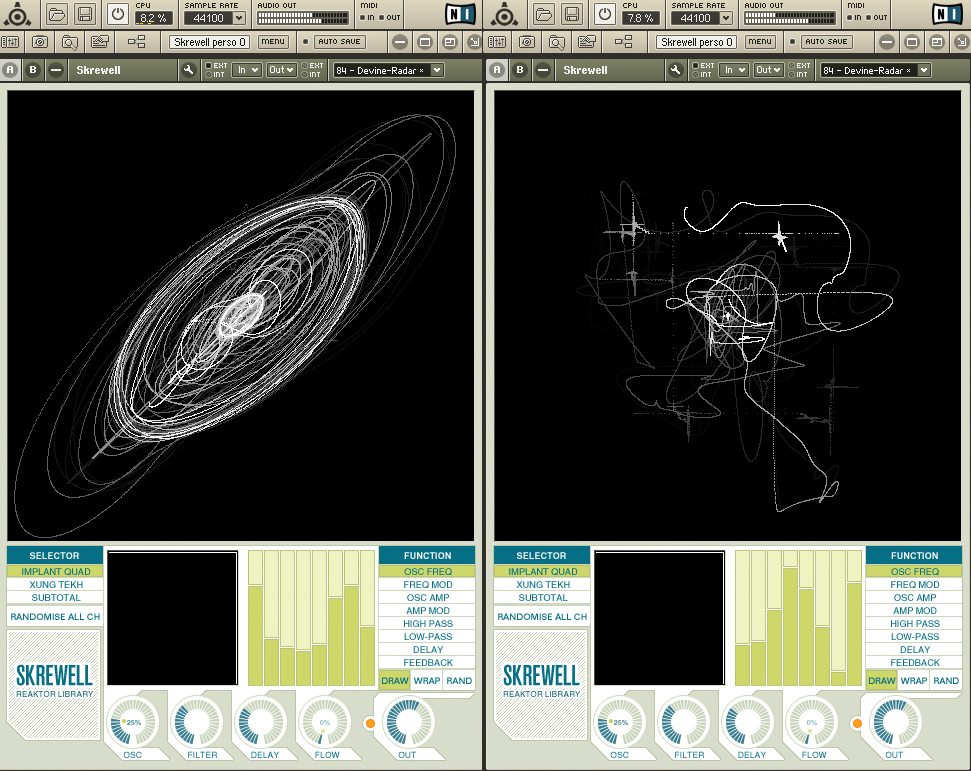
Task: Open the Out dropdown in left Skrewell header
Action: [x=281, y=70]
